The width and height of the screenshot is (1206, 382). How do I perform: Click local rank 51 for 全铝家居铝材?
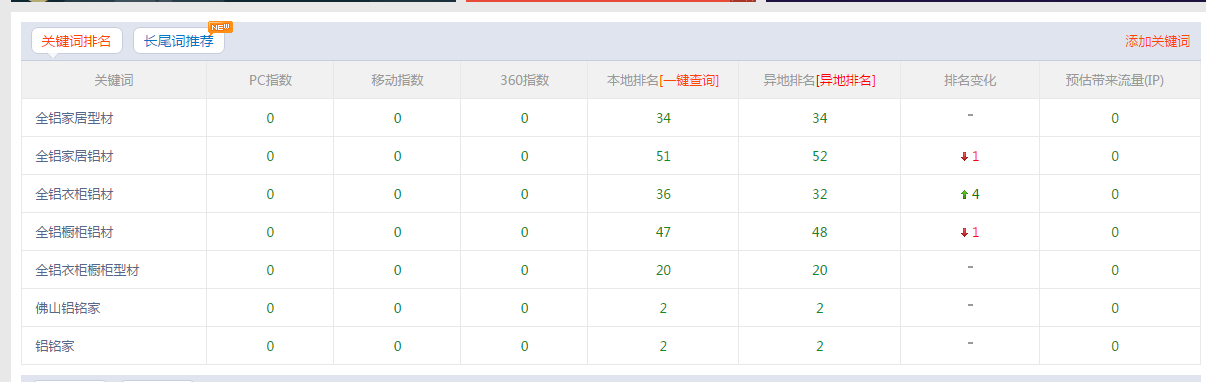[663, 156]
